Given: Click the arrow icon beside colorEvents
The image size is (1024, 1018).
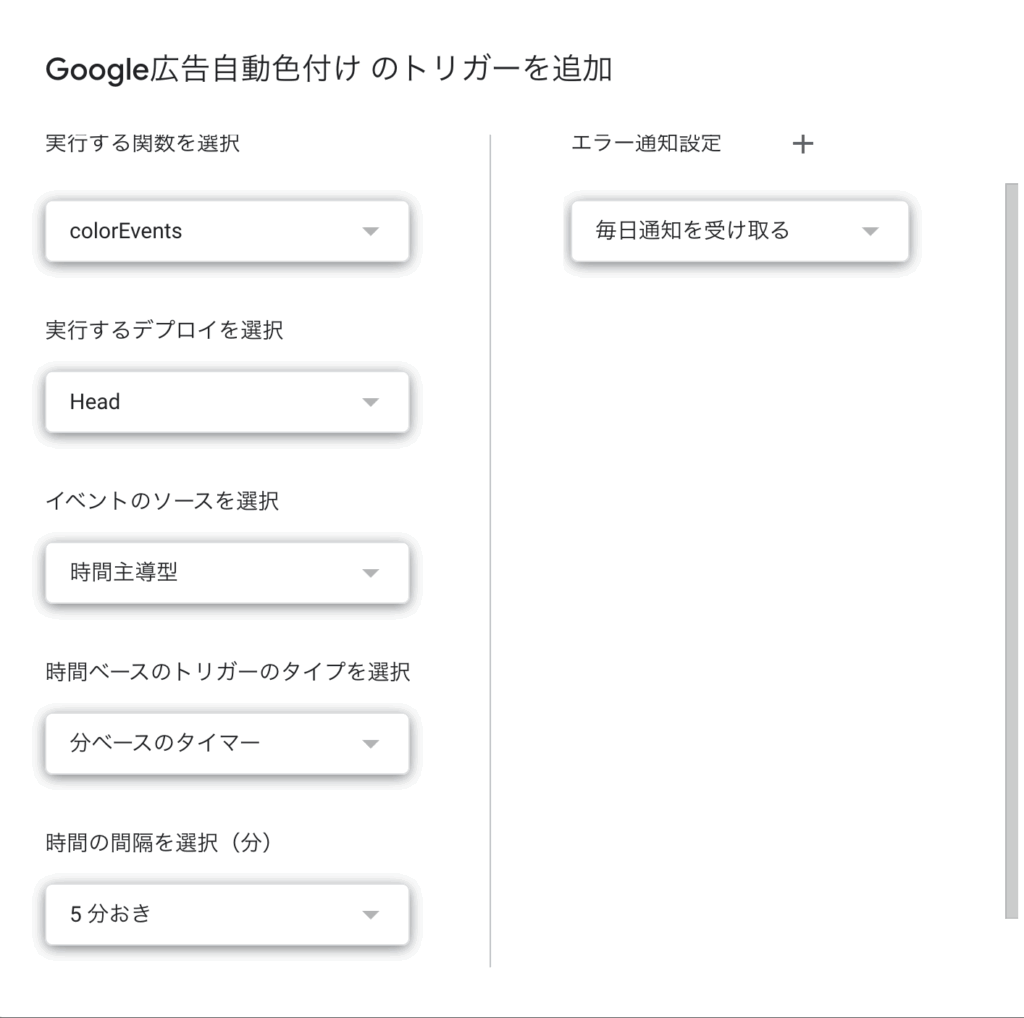Looking at the screenshot, I should point(370,231).
